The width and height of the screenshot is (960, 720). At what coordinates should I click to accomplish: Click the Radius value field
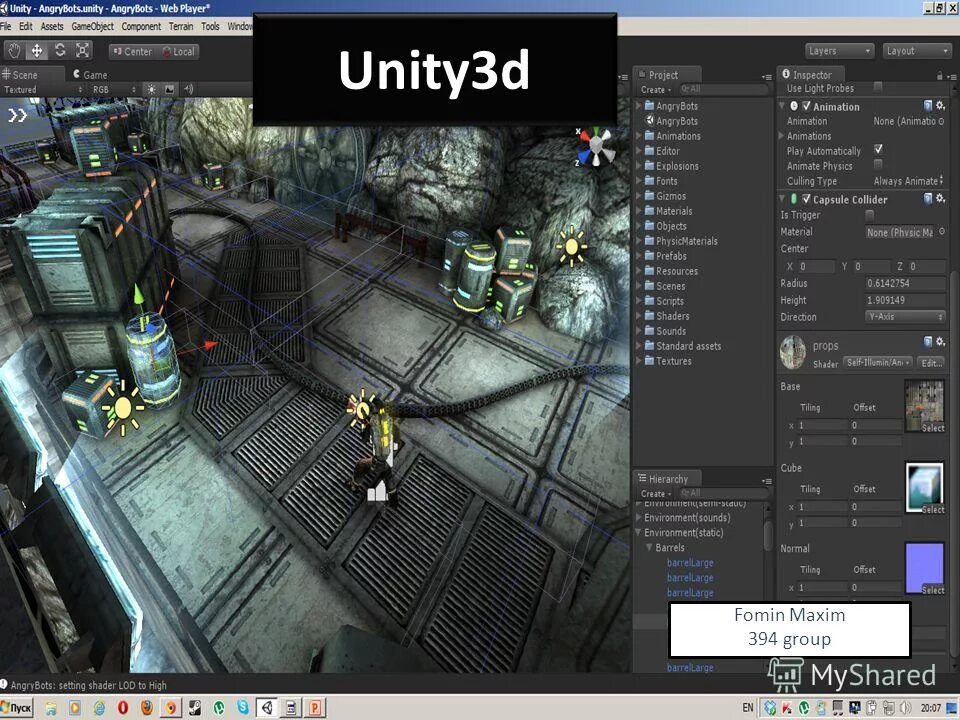click(x=906, y=283)
